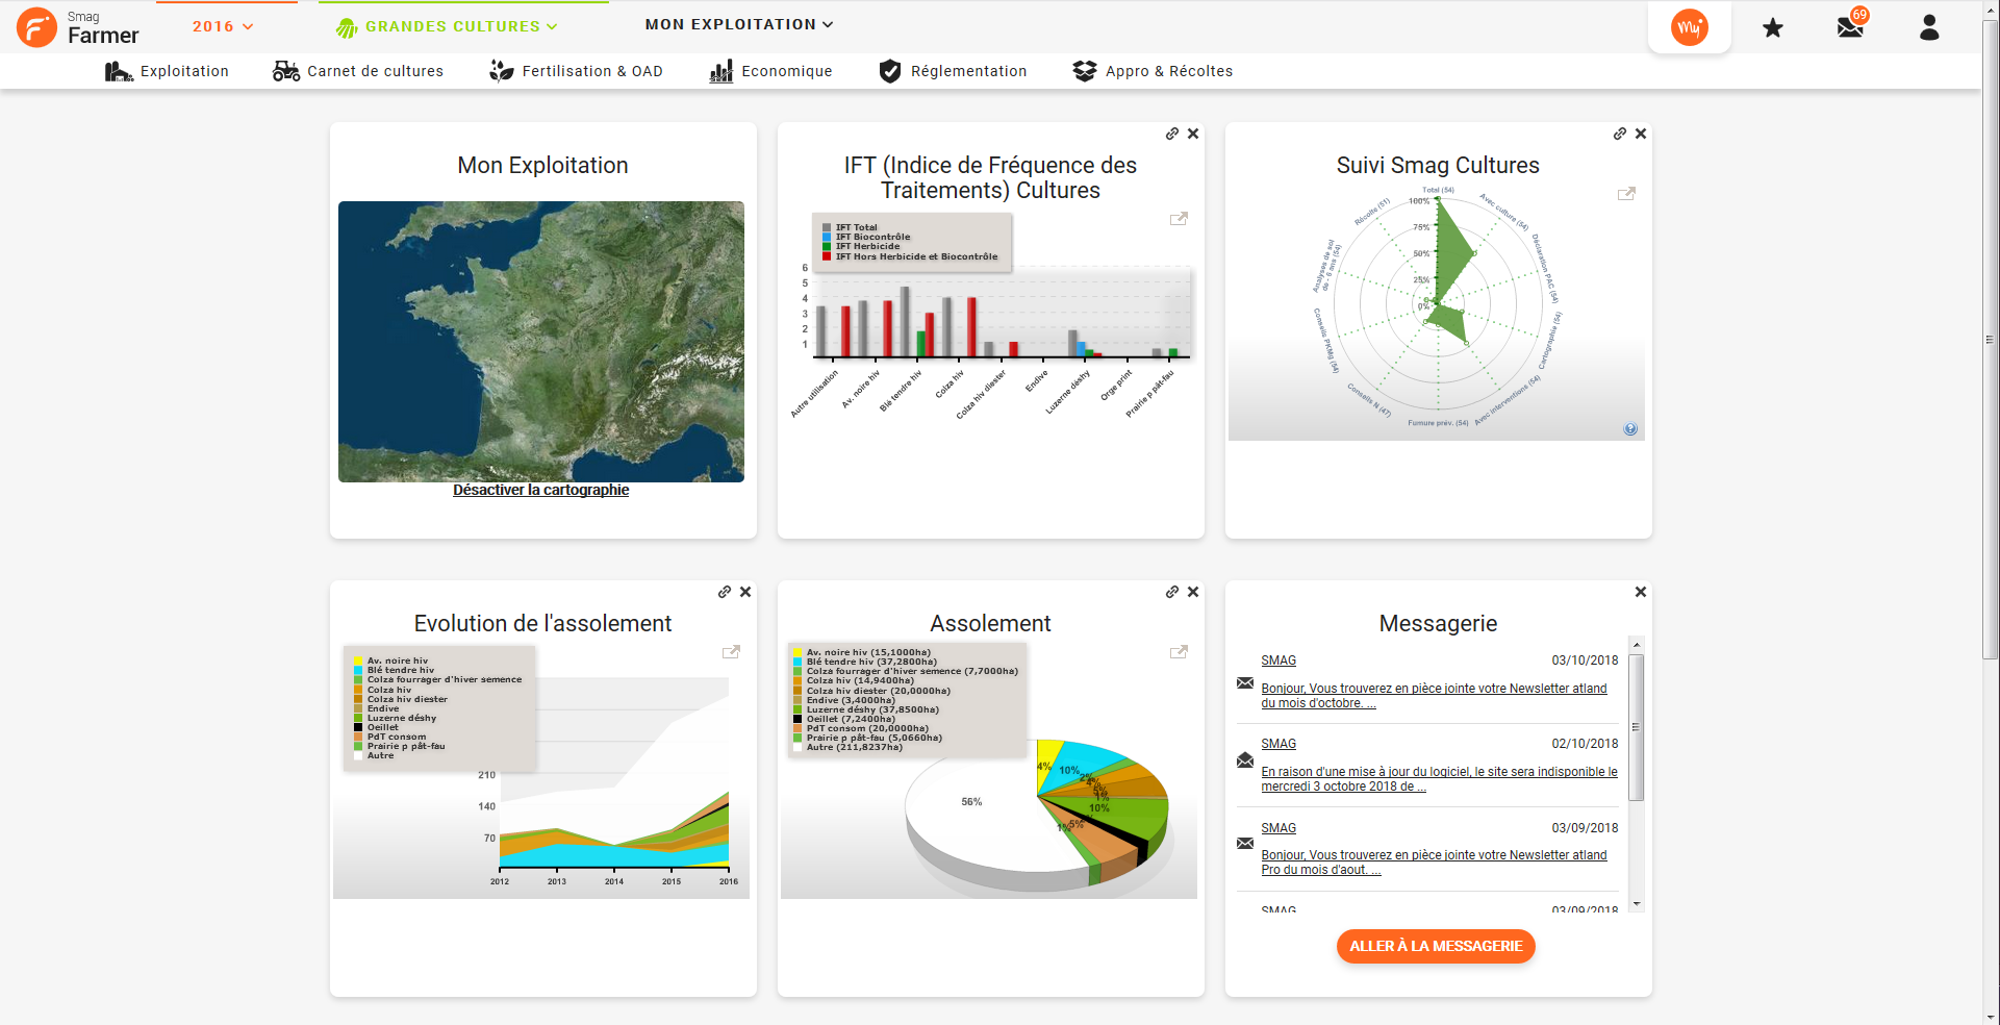Click the Luzerne déshy entry in Evolution legend
Screen dimensions: 2000x1025
coord(394,718)
